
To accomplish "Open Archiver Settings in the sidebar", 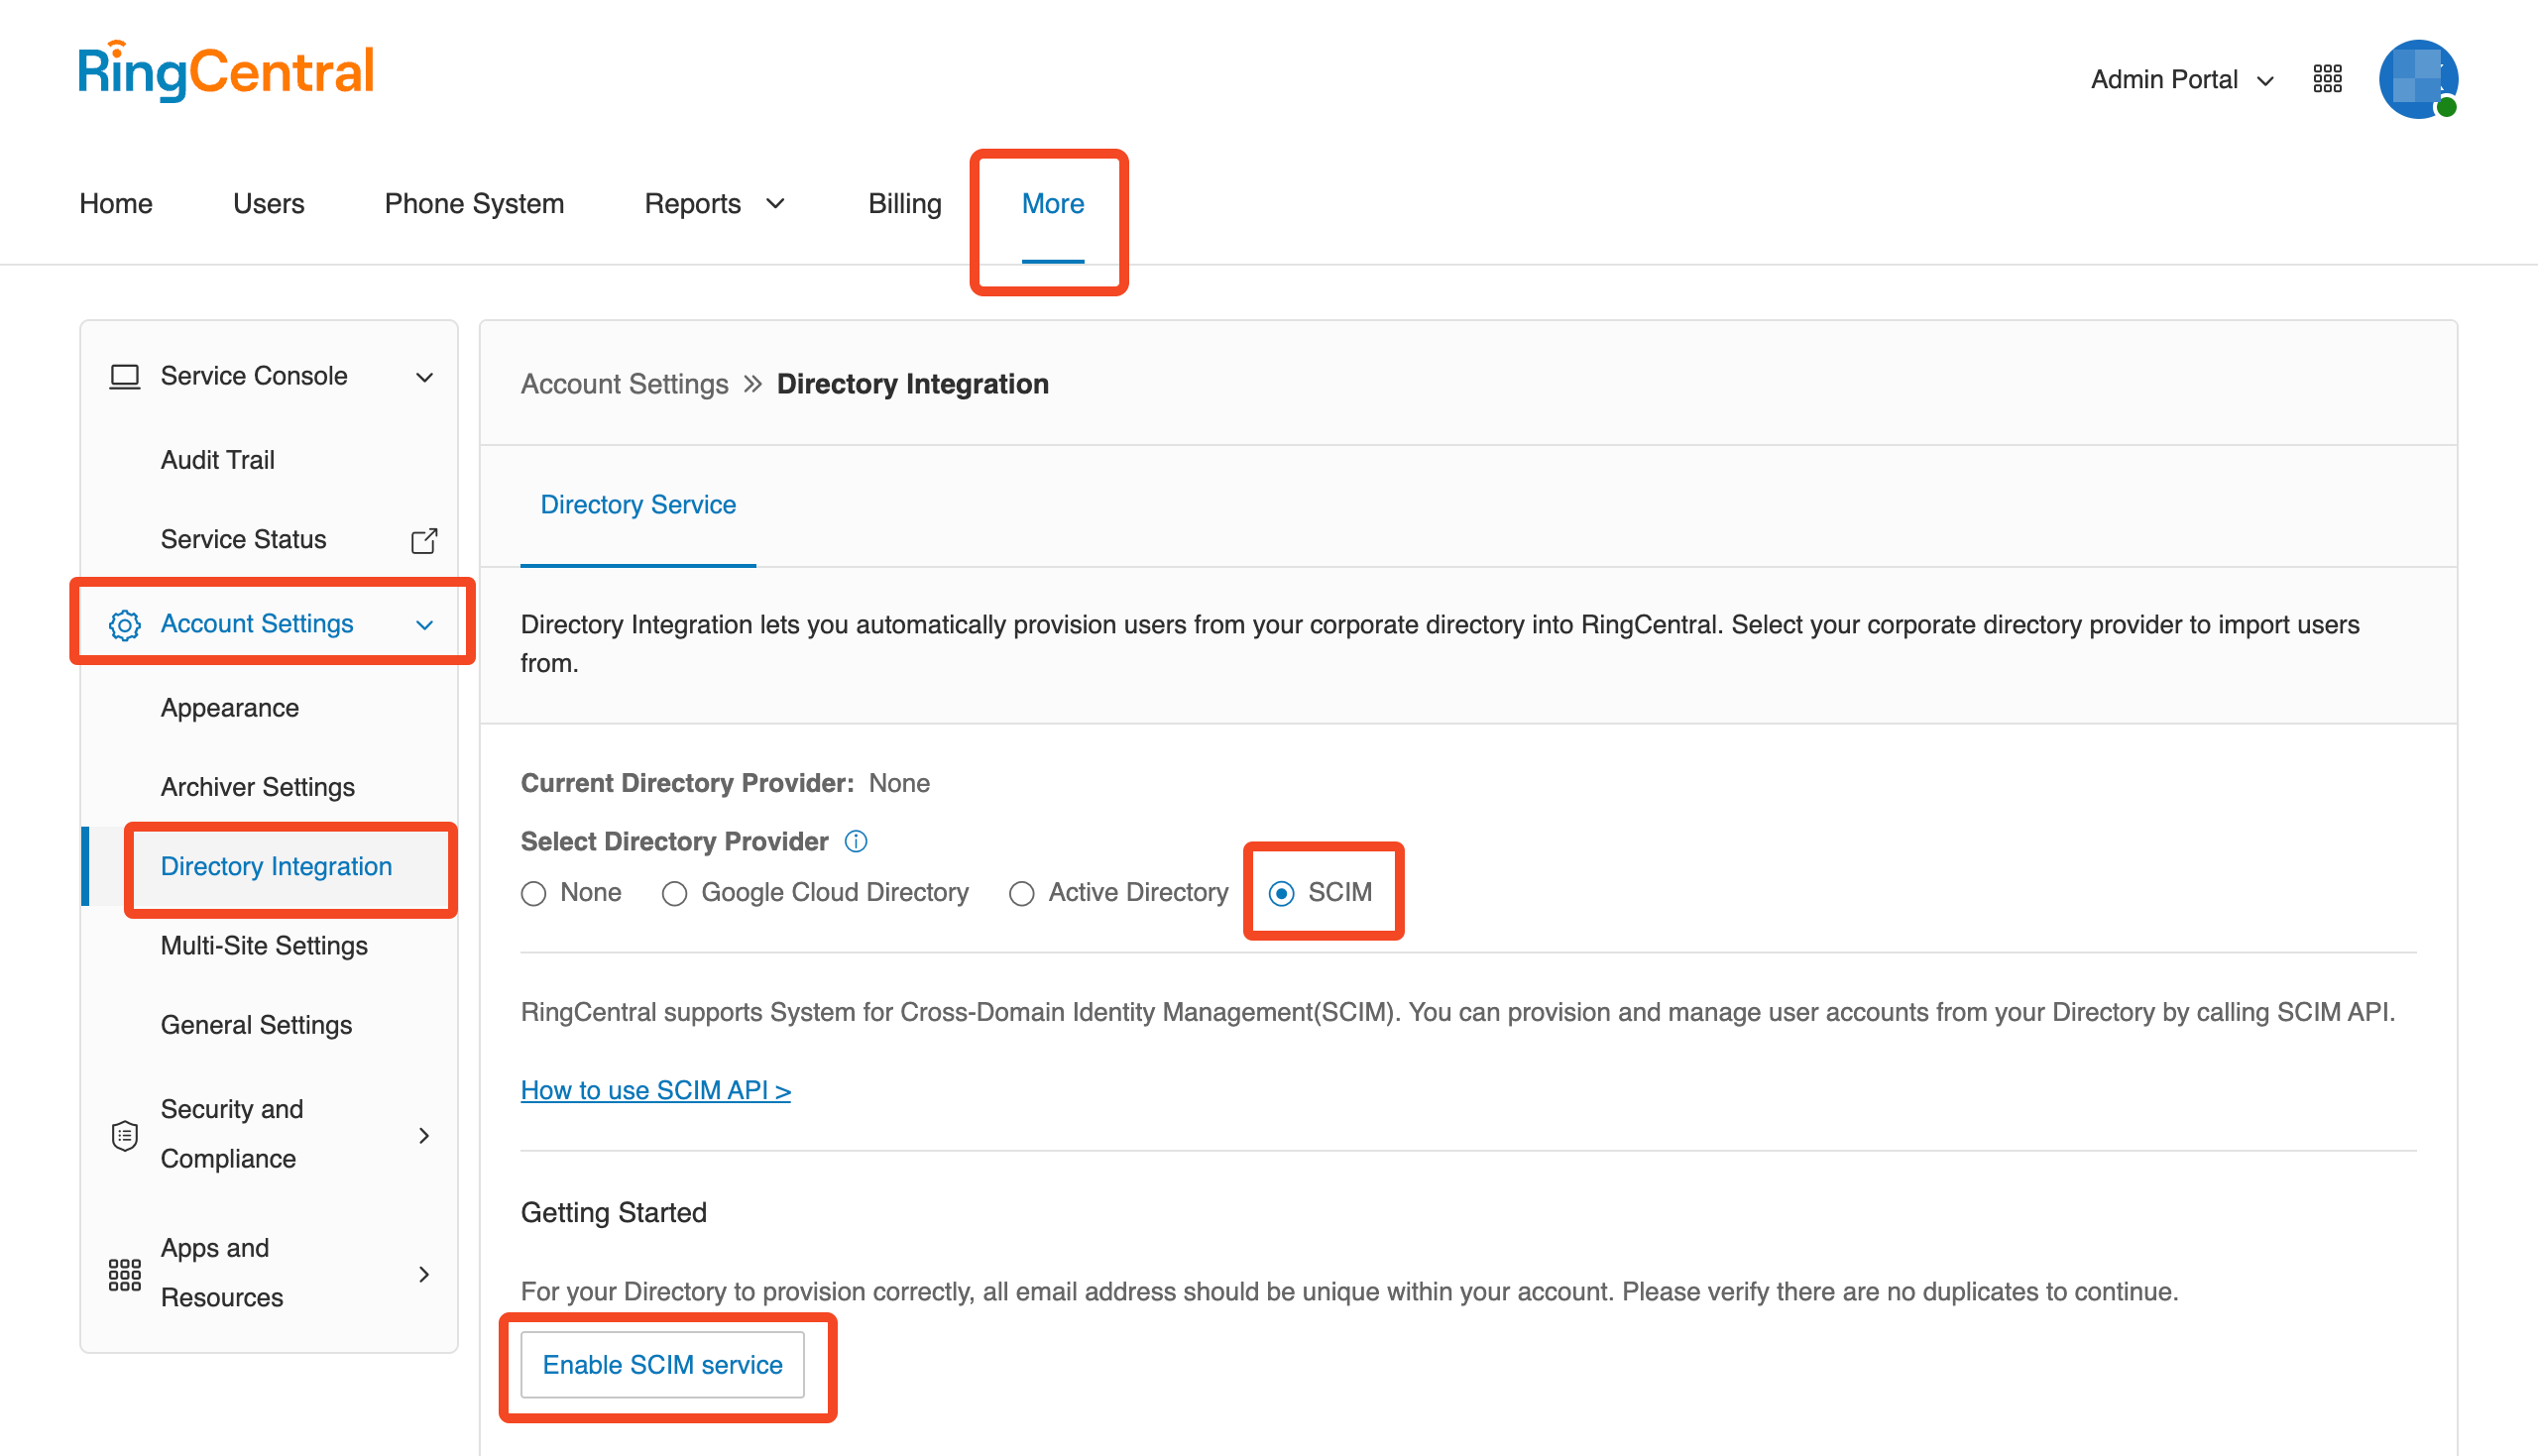I will point(257,788).
